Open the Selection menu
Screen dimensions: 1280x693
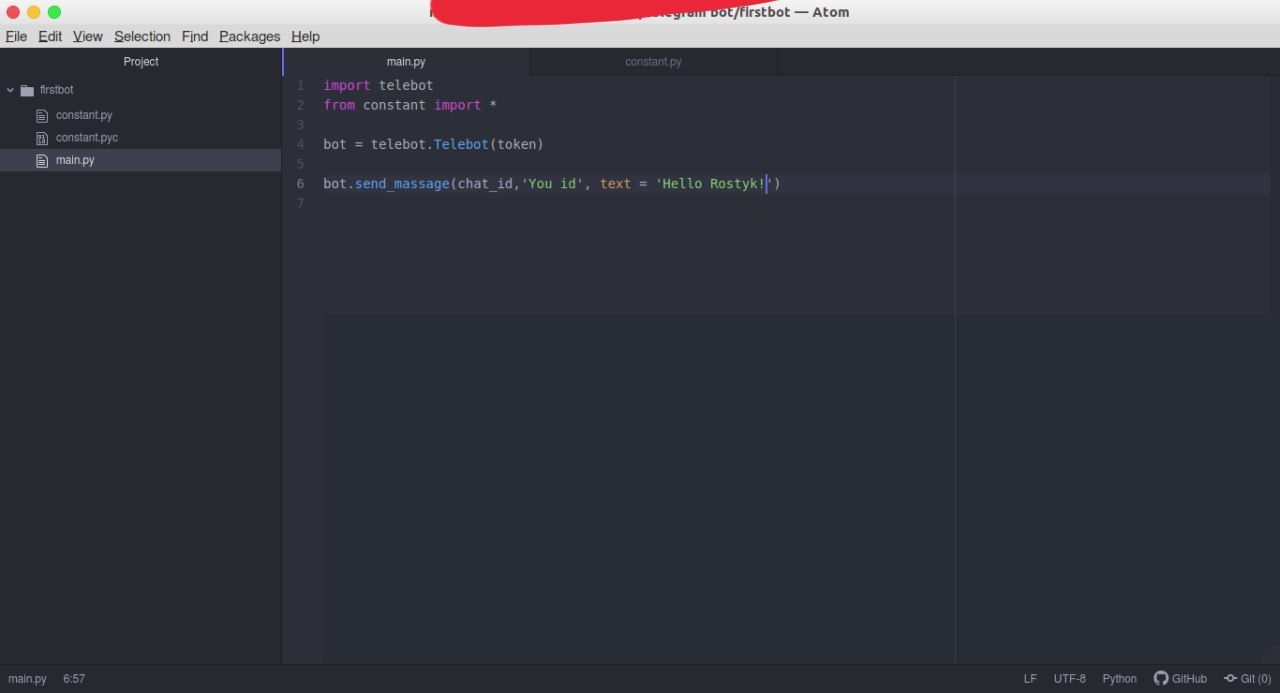pos(142,36)
